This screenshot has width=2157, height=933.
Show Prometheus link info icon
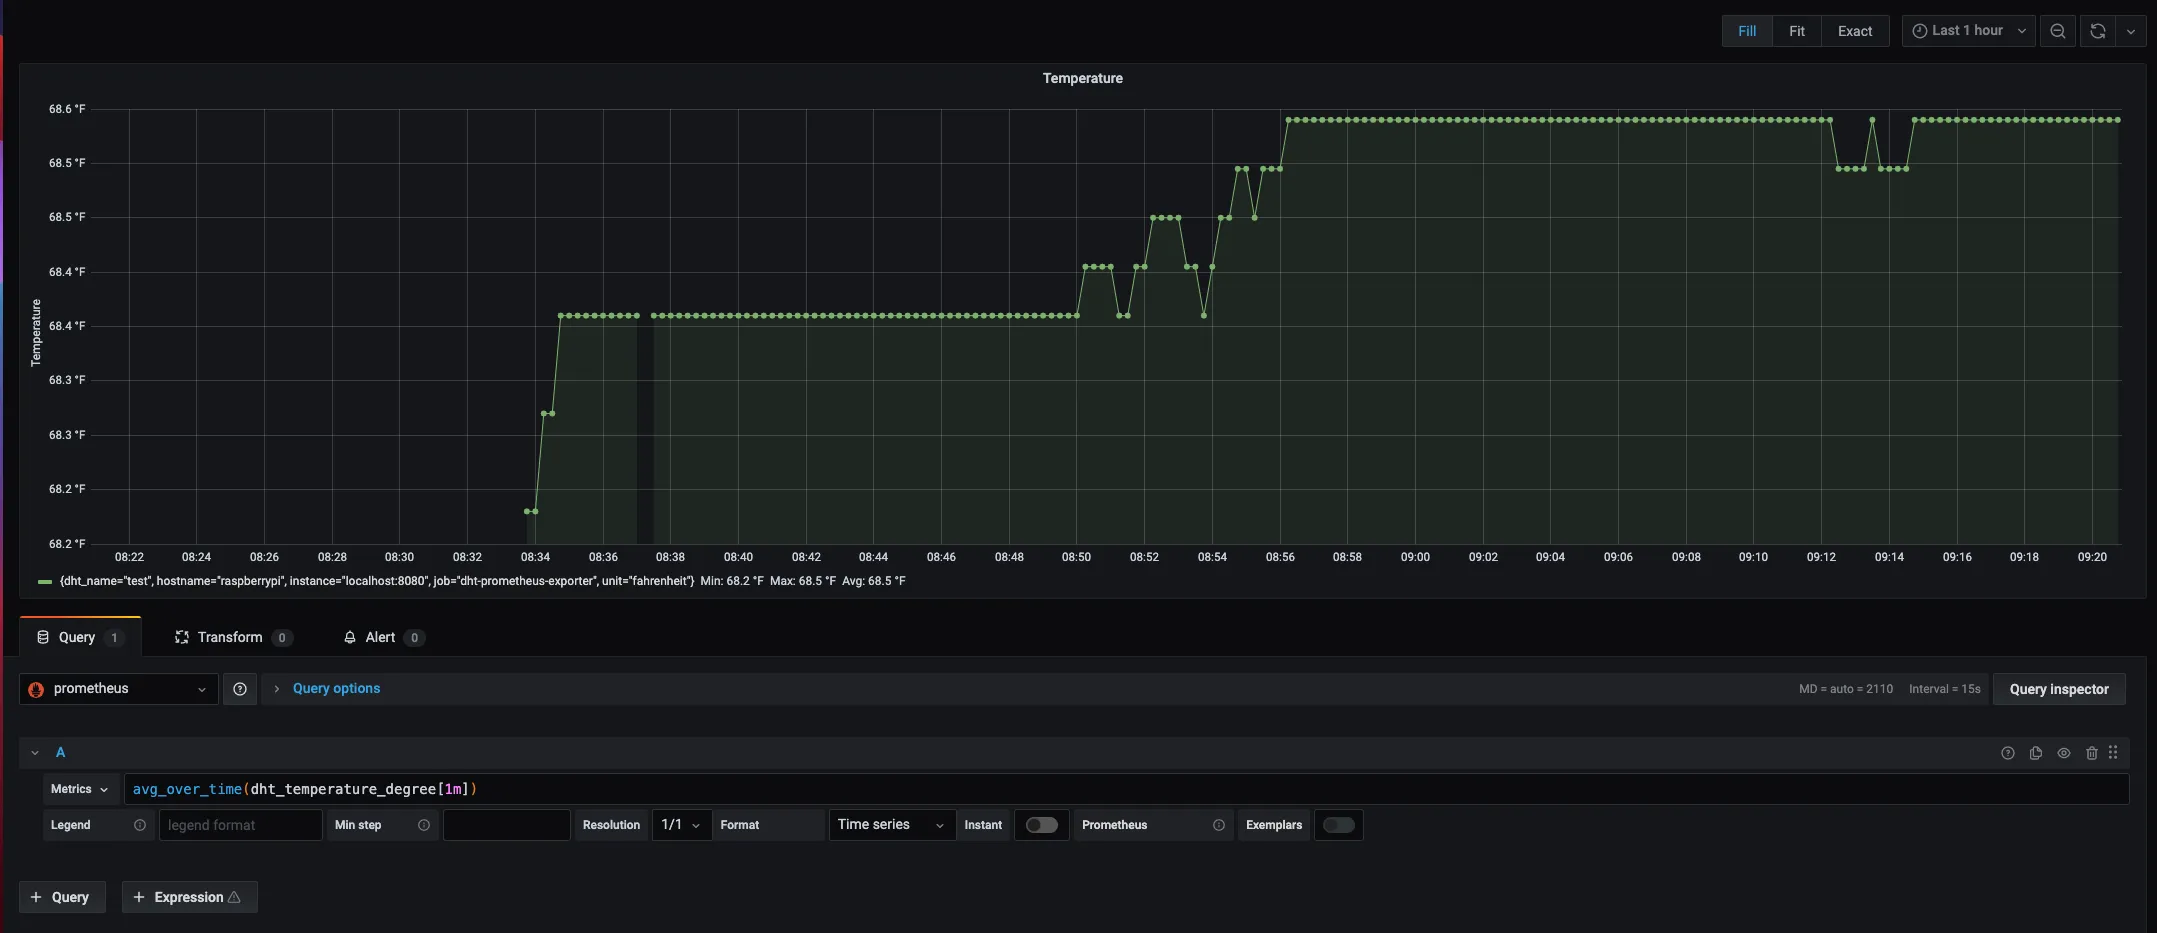click(x=1219, y=825)
